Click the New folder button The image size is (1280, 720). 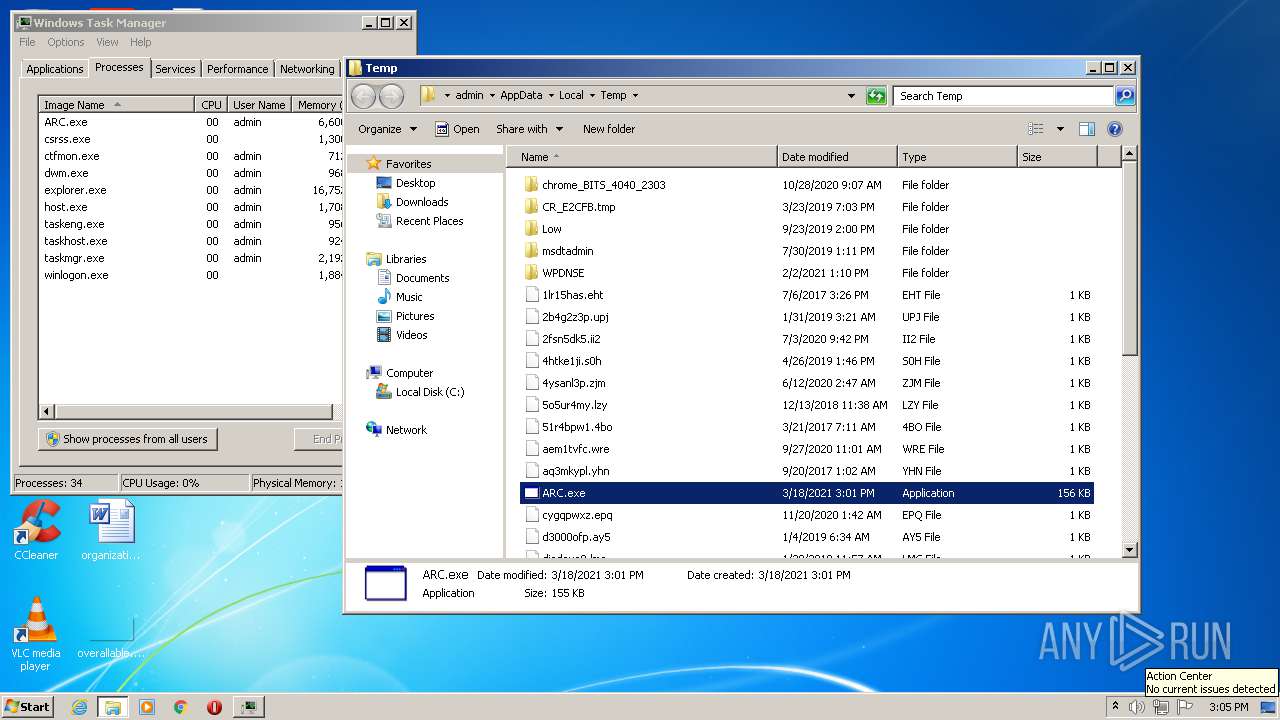point(609,129)
